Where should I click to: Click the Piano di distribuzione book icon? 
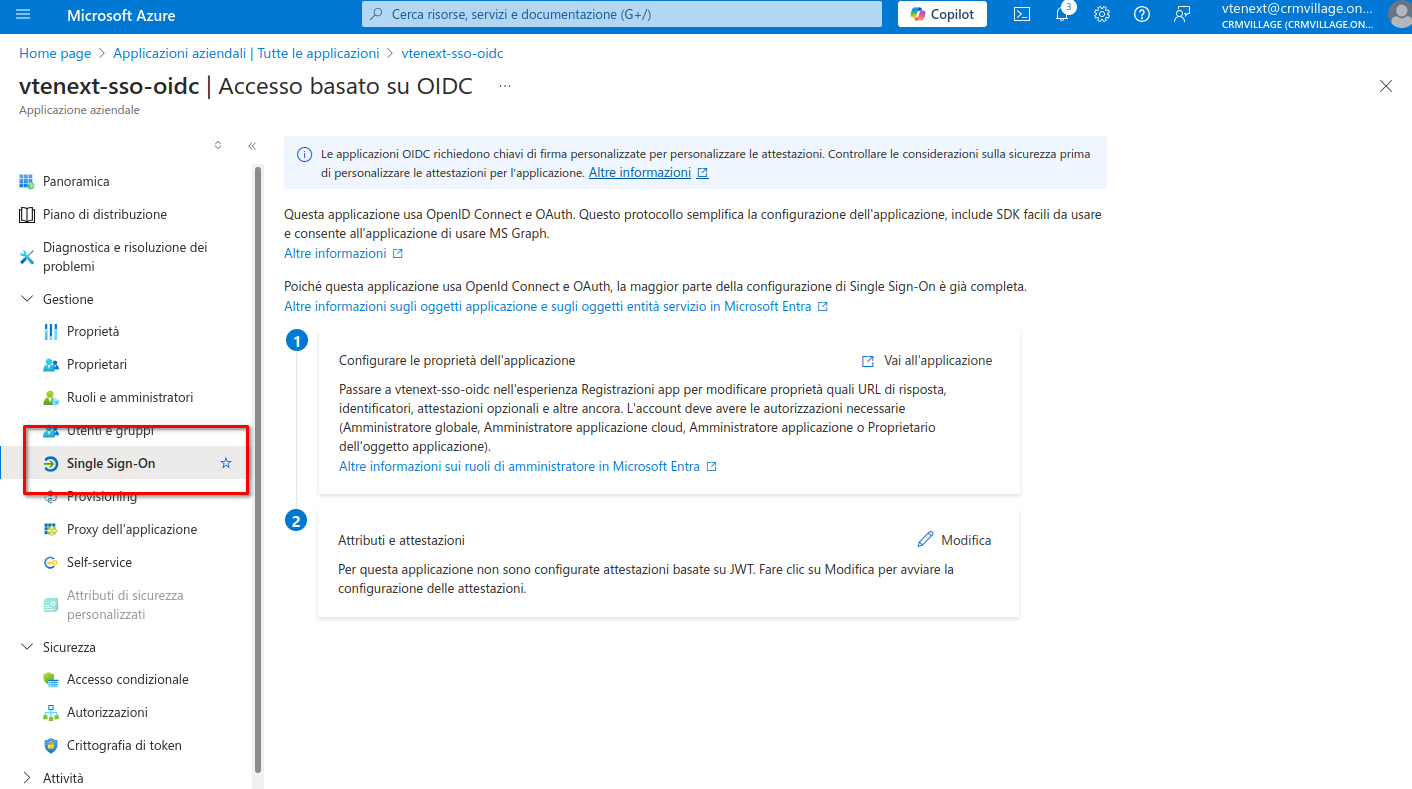[x=27, y=214]
